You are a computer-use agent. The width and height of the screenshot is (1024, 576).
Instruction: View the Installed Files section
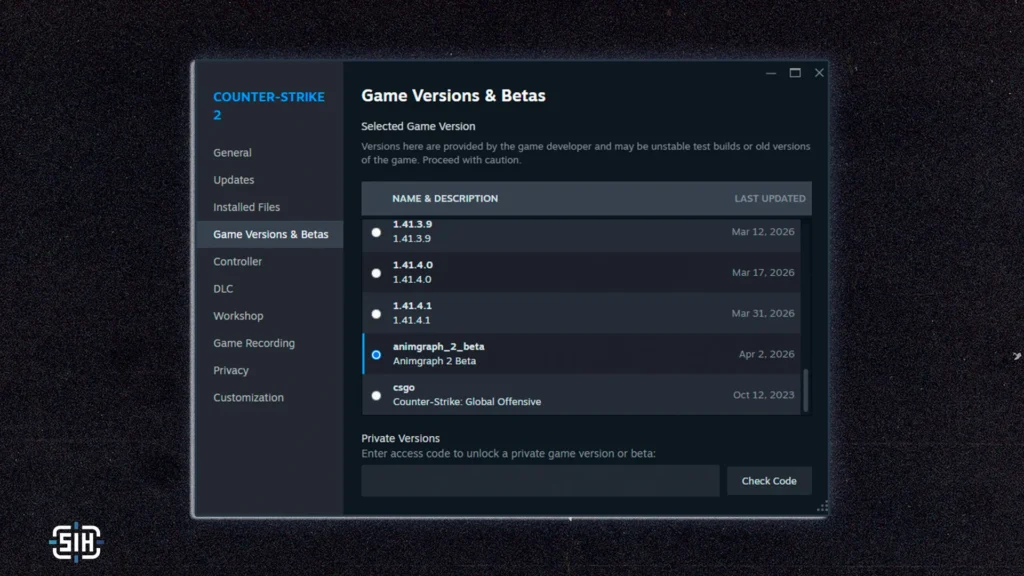pos(247,206)
